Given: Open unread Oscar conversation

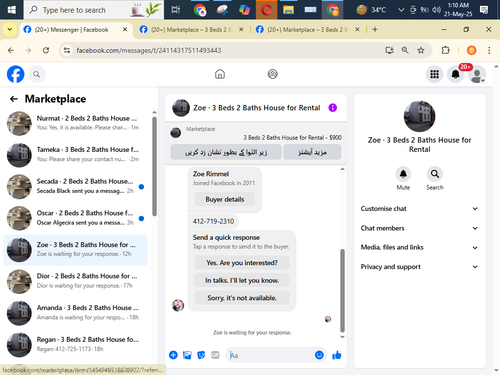Looking at the screenshot, I should tap(75, 218).
